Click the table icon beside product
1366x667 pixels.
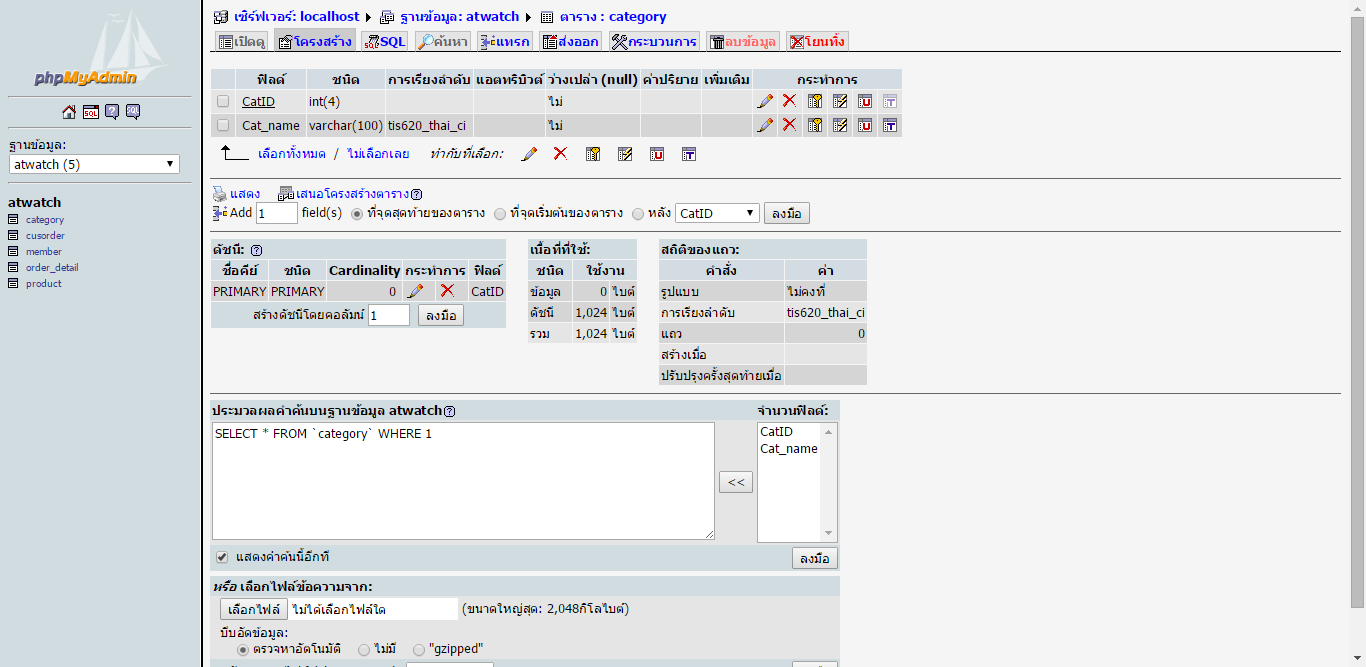pyautogui.click(x=13, y=284)
